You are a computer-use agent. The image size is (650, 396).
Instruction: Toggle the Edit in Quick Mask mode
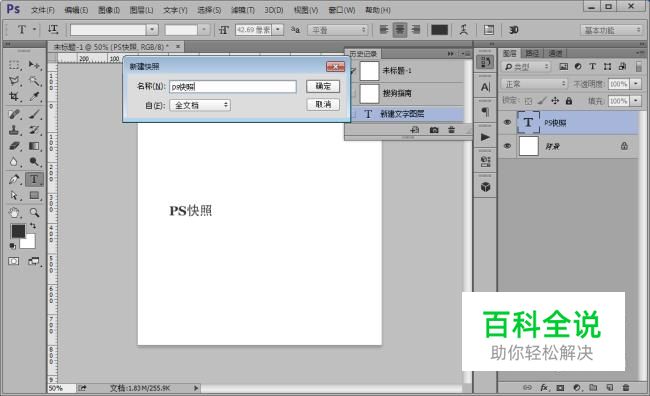point(14,261)
